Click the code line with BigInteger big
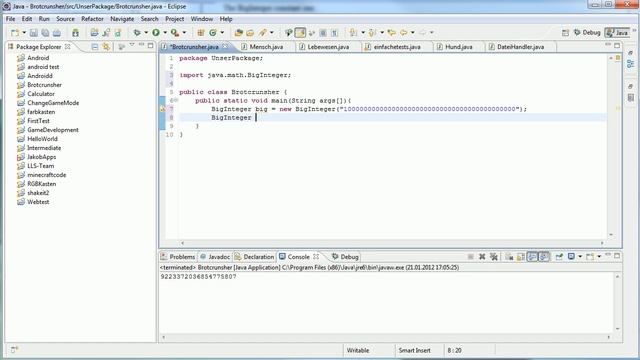The image size is (640, 360). tap(369, 109)
